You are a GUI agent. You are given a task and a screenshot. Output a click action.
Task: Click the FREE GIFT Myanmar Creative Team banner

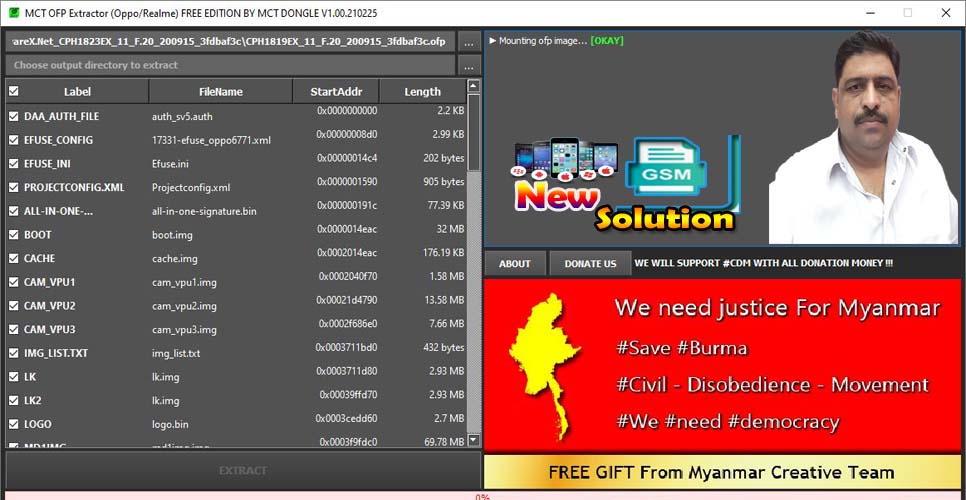coord(723,472)
